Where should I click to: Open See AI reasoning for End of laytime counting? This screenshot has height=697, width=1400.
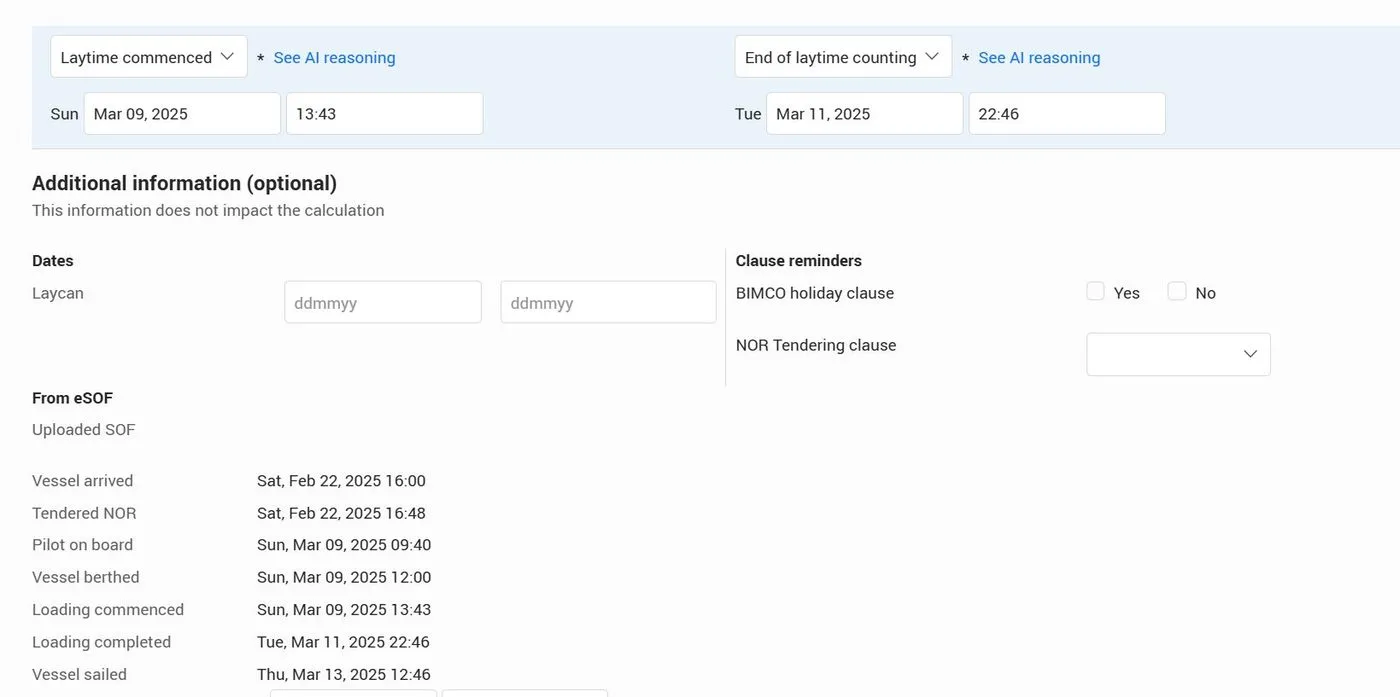click(1039, 58)
